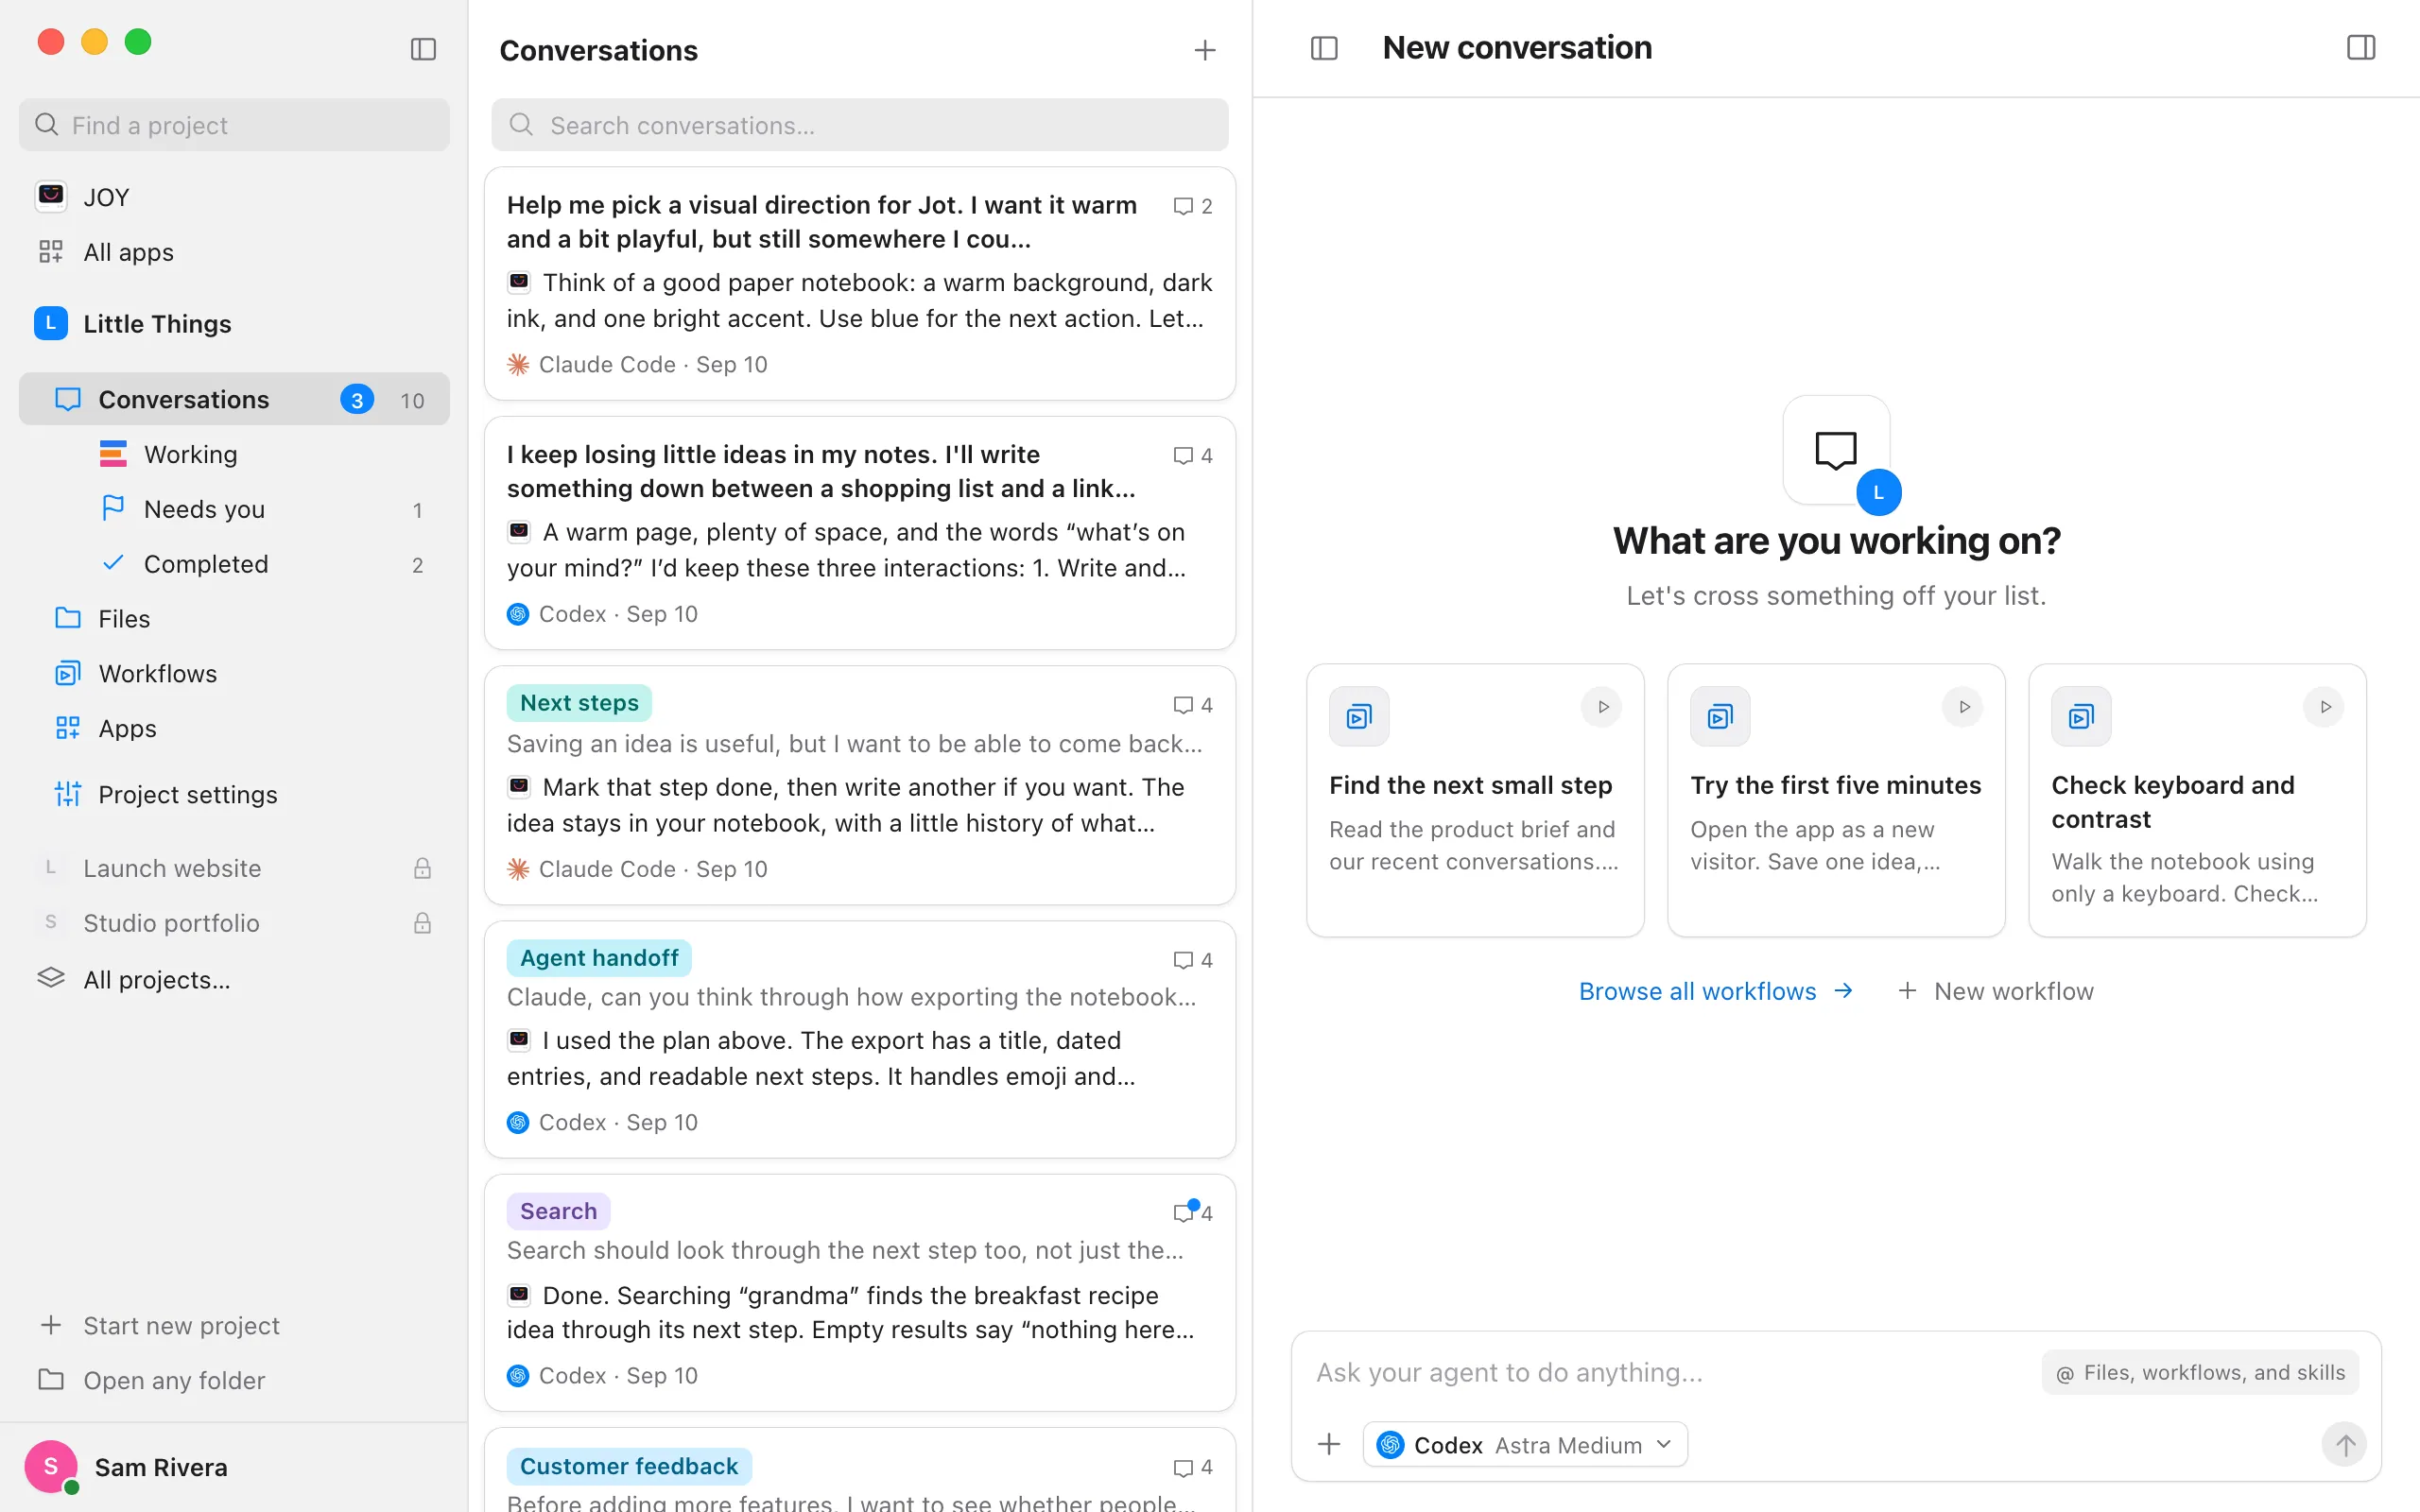
Task: Filter by Completed conversations
Action: (x=234, y=564)
